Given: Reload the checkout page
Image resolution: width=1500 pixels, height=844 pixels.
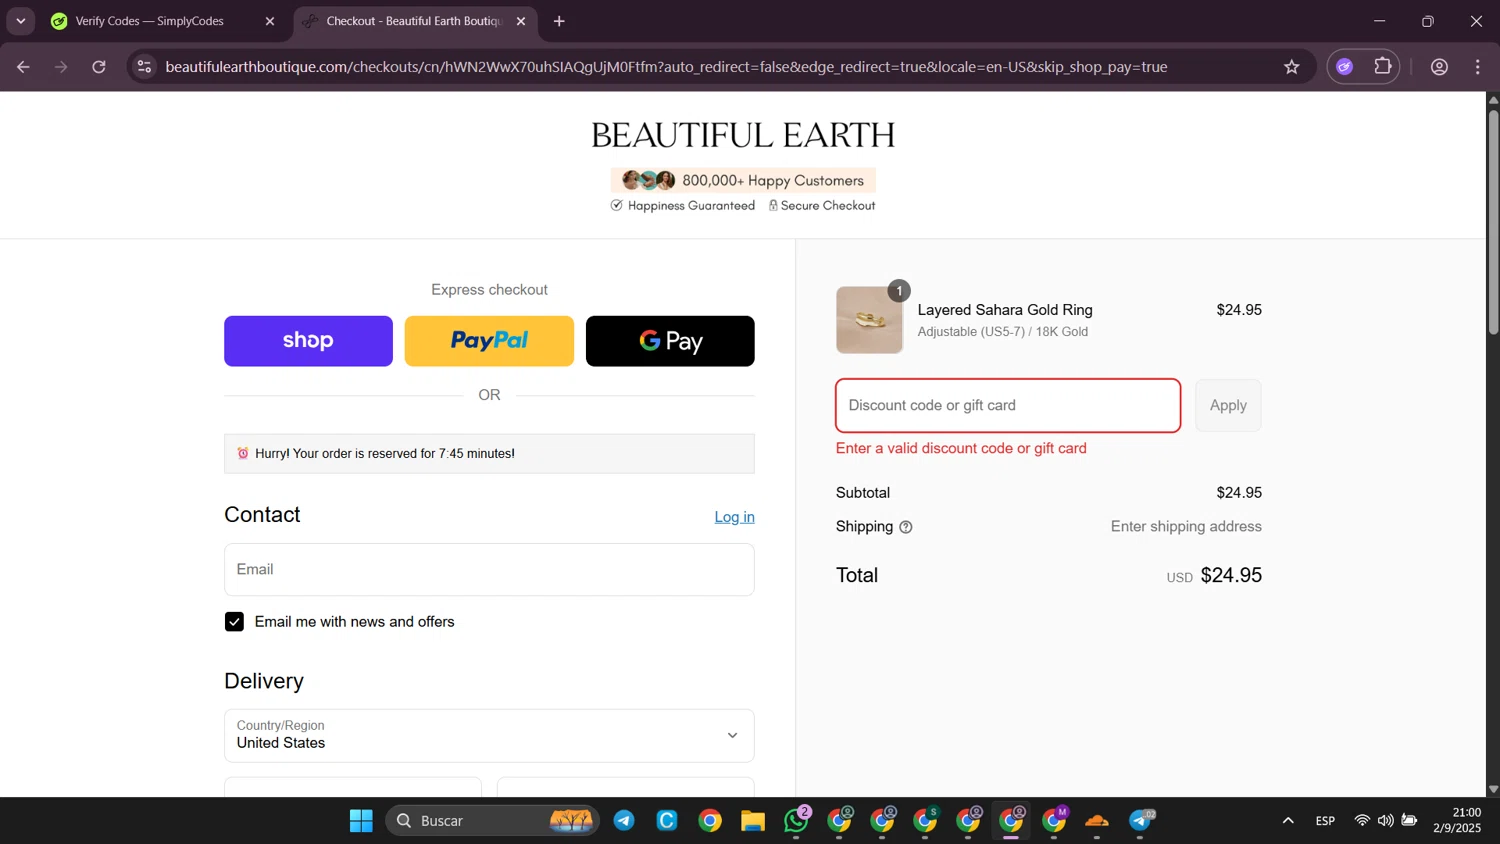Looking at the screenshot, I should [x=99, y=67].
